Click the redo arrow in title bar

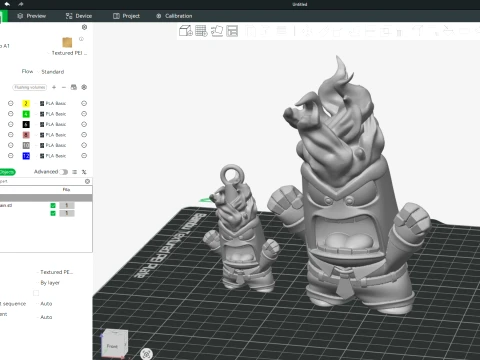21,4
